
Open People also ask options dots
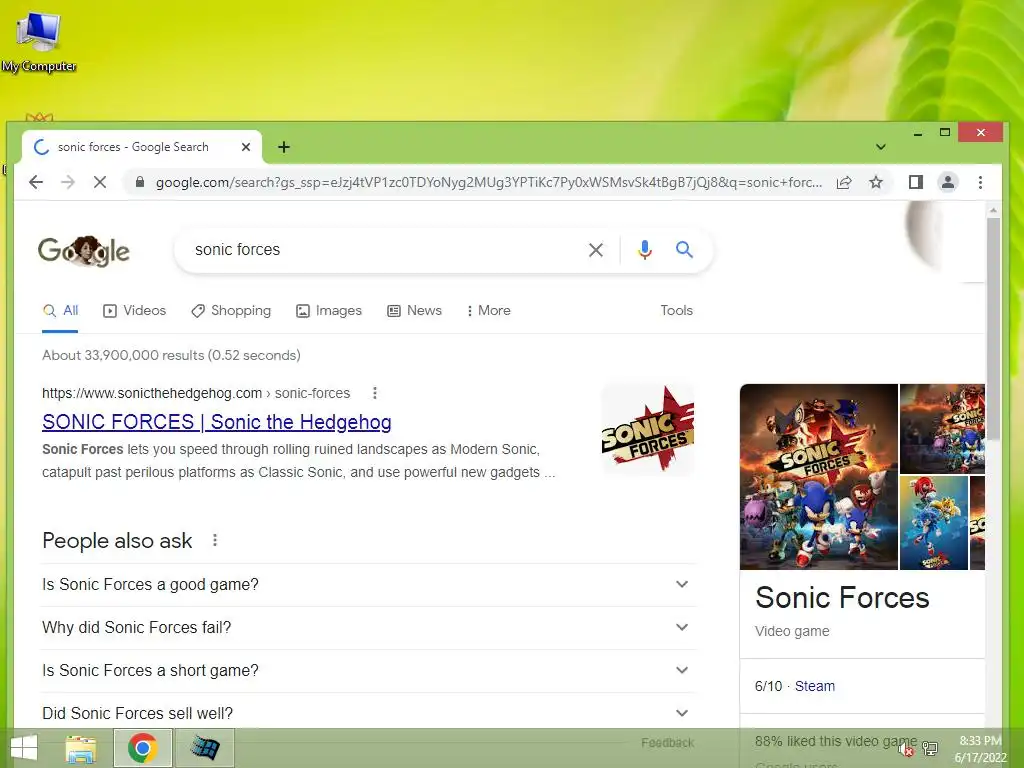click(x=215, y=540)
